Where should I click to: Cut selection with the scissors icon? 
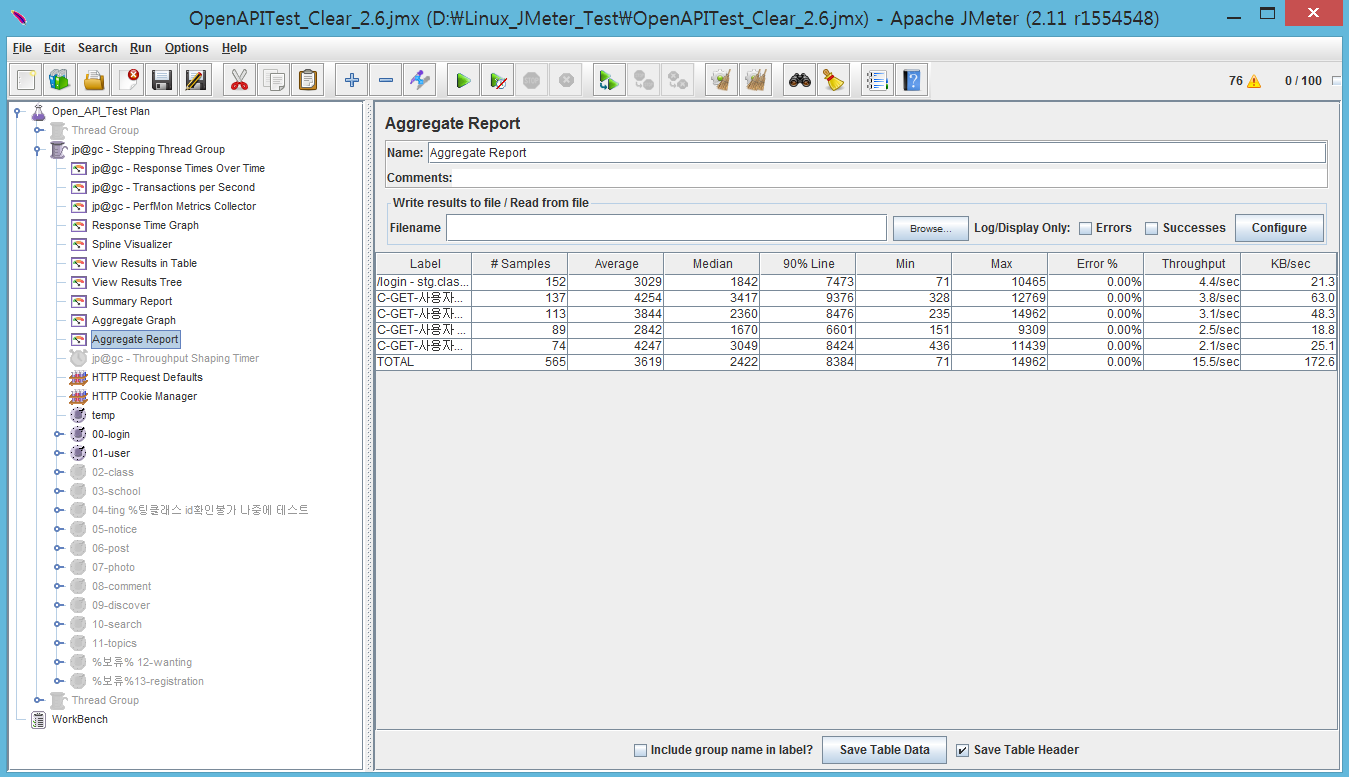pos(239,81)
